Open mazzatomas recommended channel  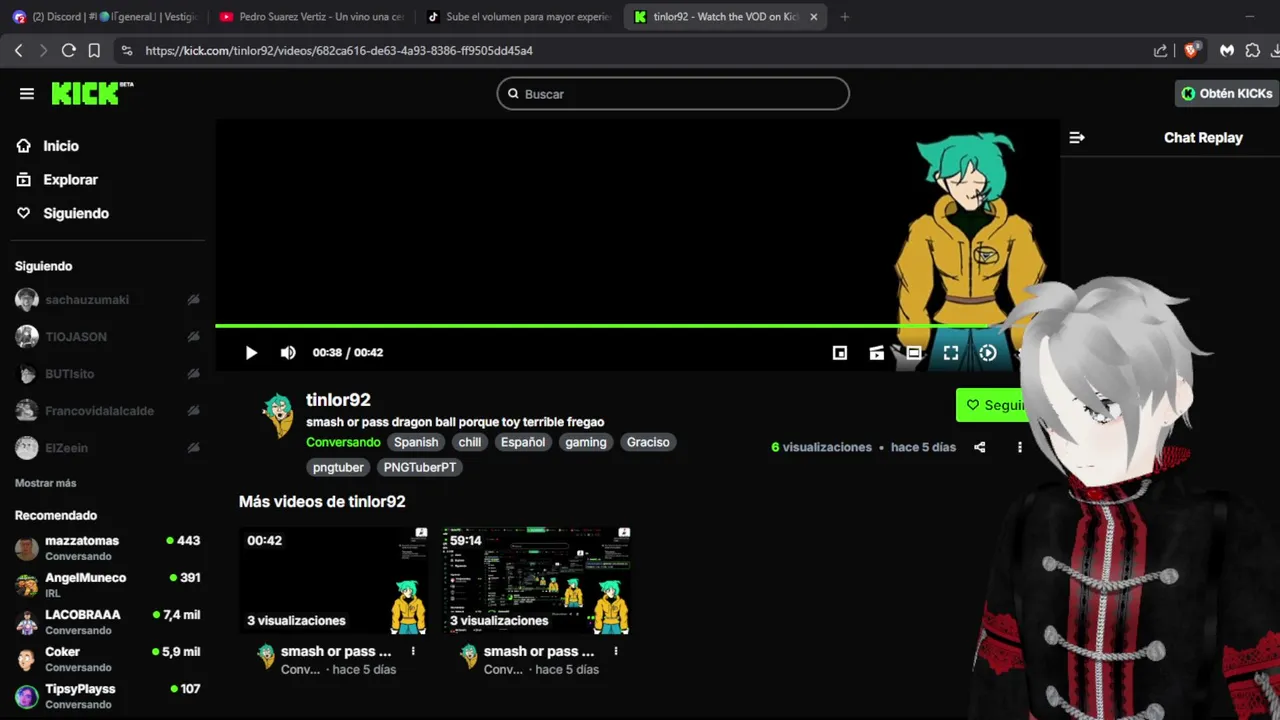click(108, 548)
